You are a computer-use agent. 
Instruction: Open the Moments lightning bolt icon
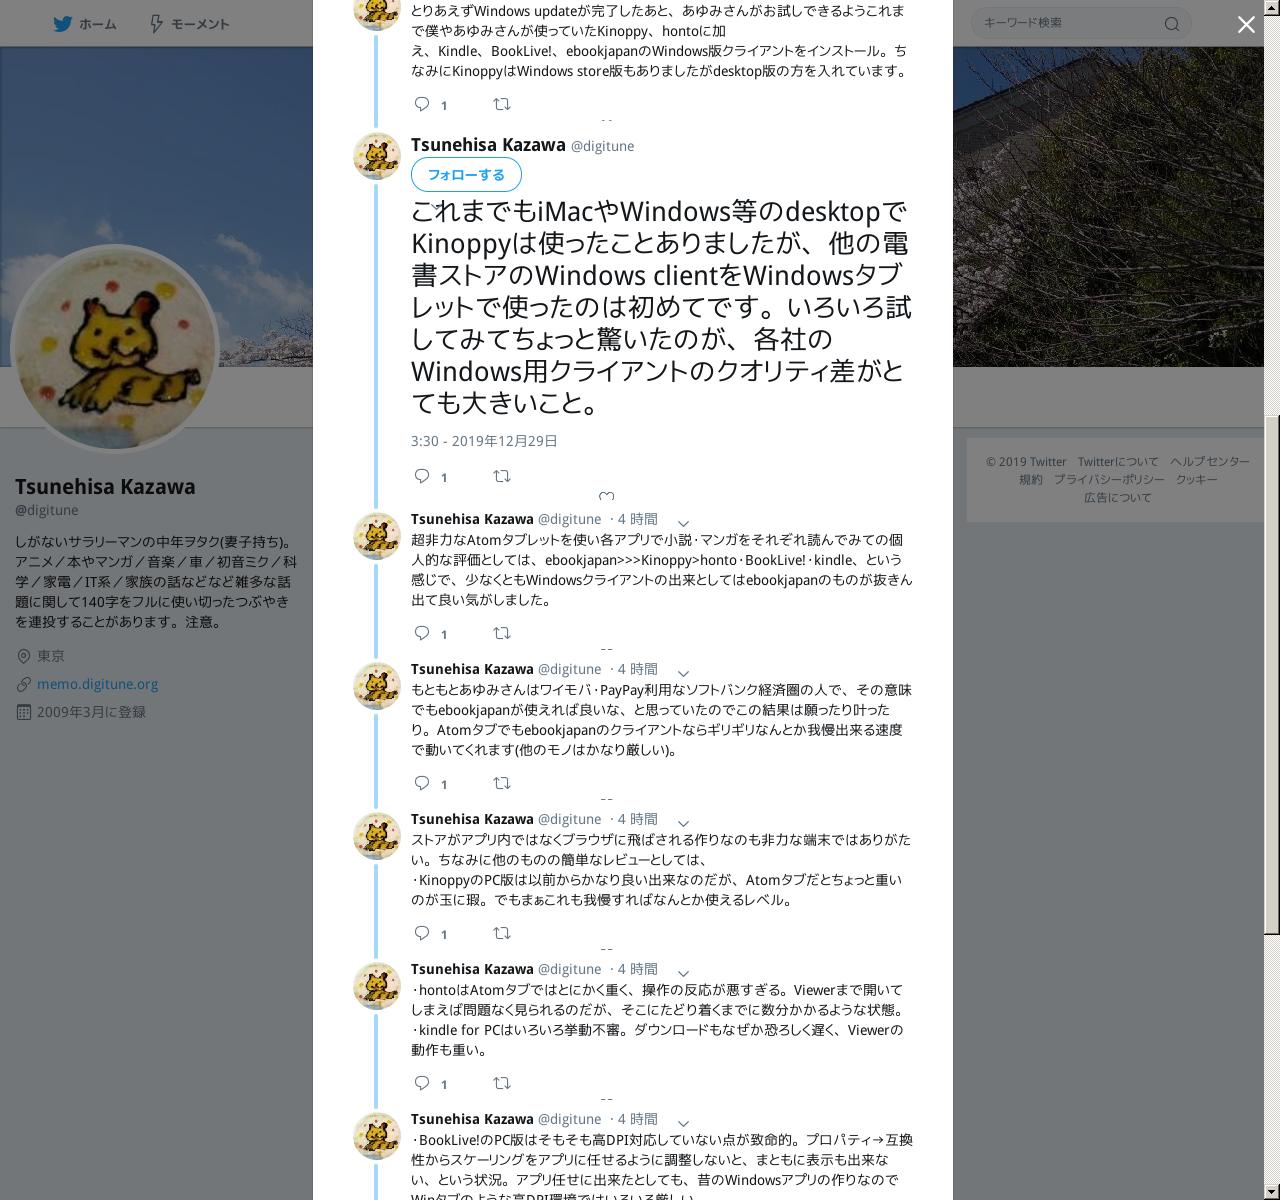[x=156, y=23]
